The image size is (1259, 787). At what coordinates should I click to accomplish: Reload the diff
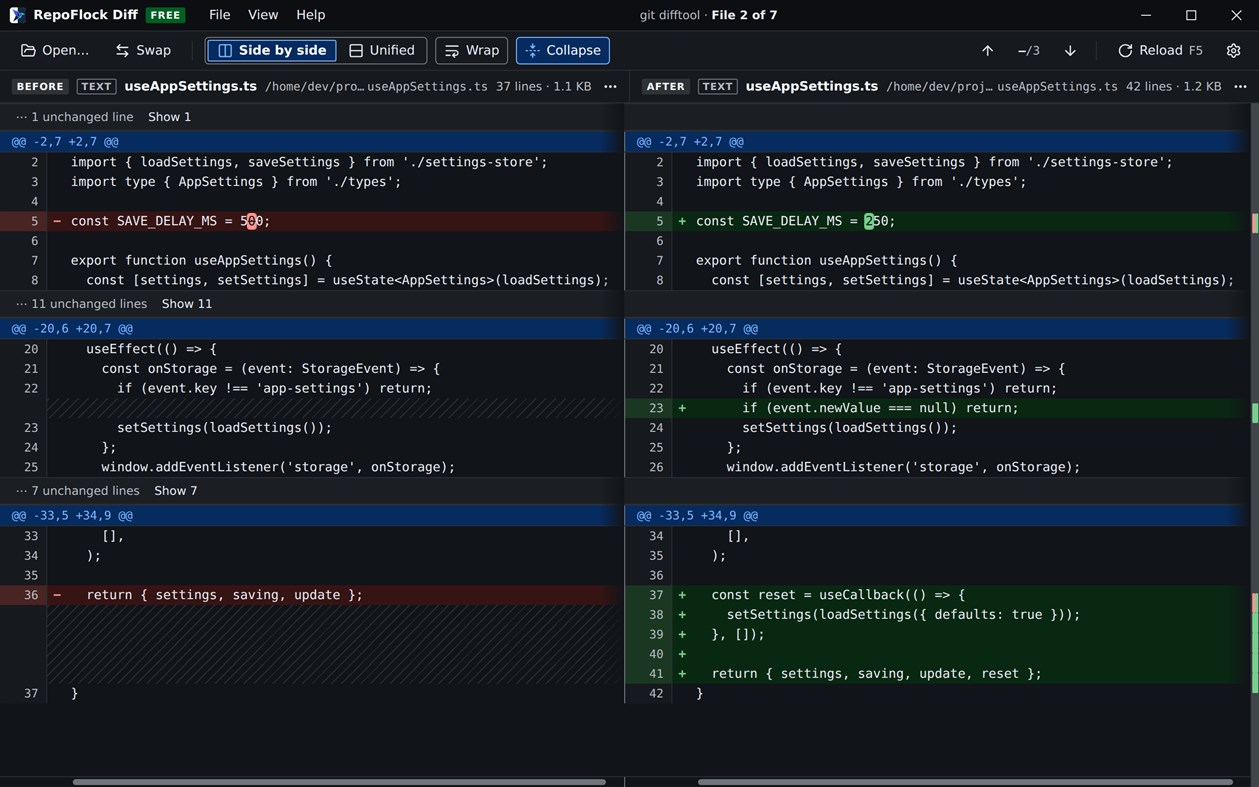pyautogui.click(x=1160, y=50)
